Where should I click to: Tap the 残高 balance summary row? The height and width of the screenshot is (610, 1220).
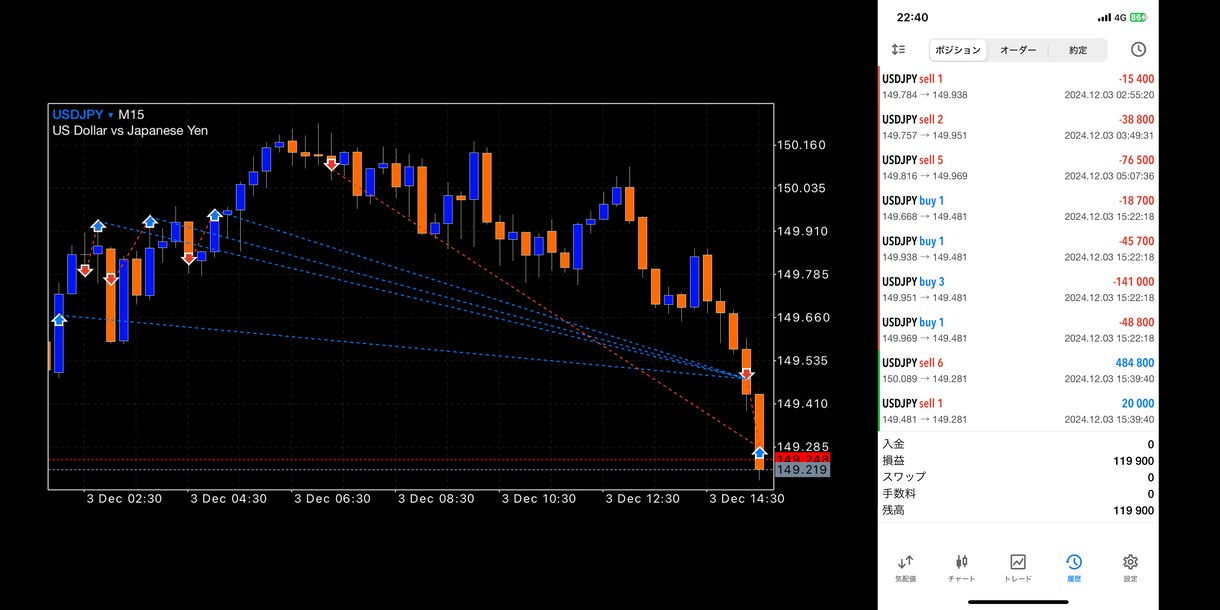pos(1018,510)
